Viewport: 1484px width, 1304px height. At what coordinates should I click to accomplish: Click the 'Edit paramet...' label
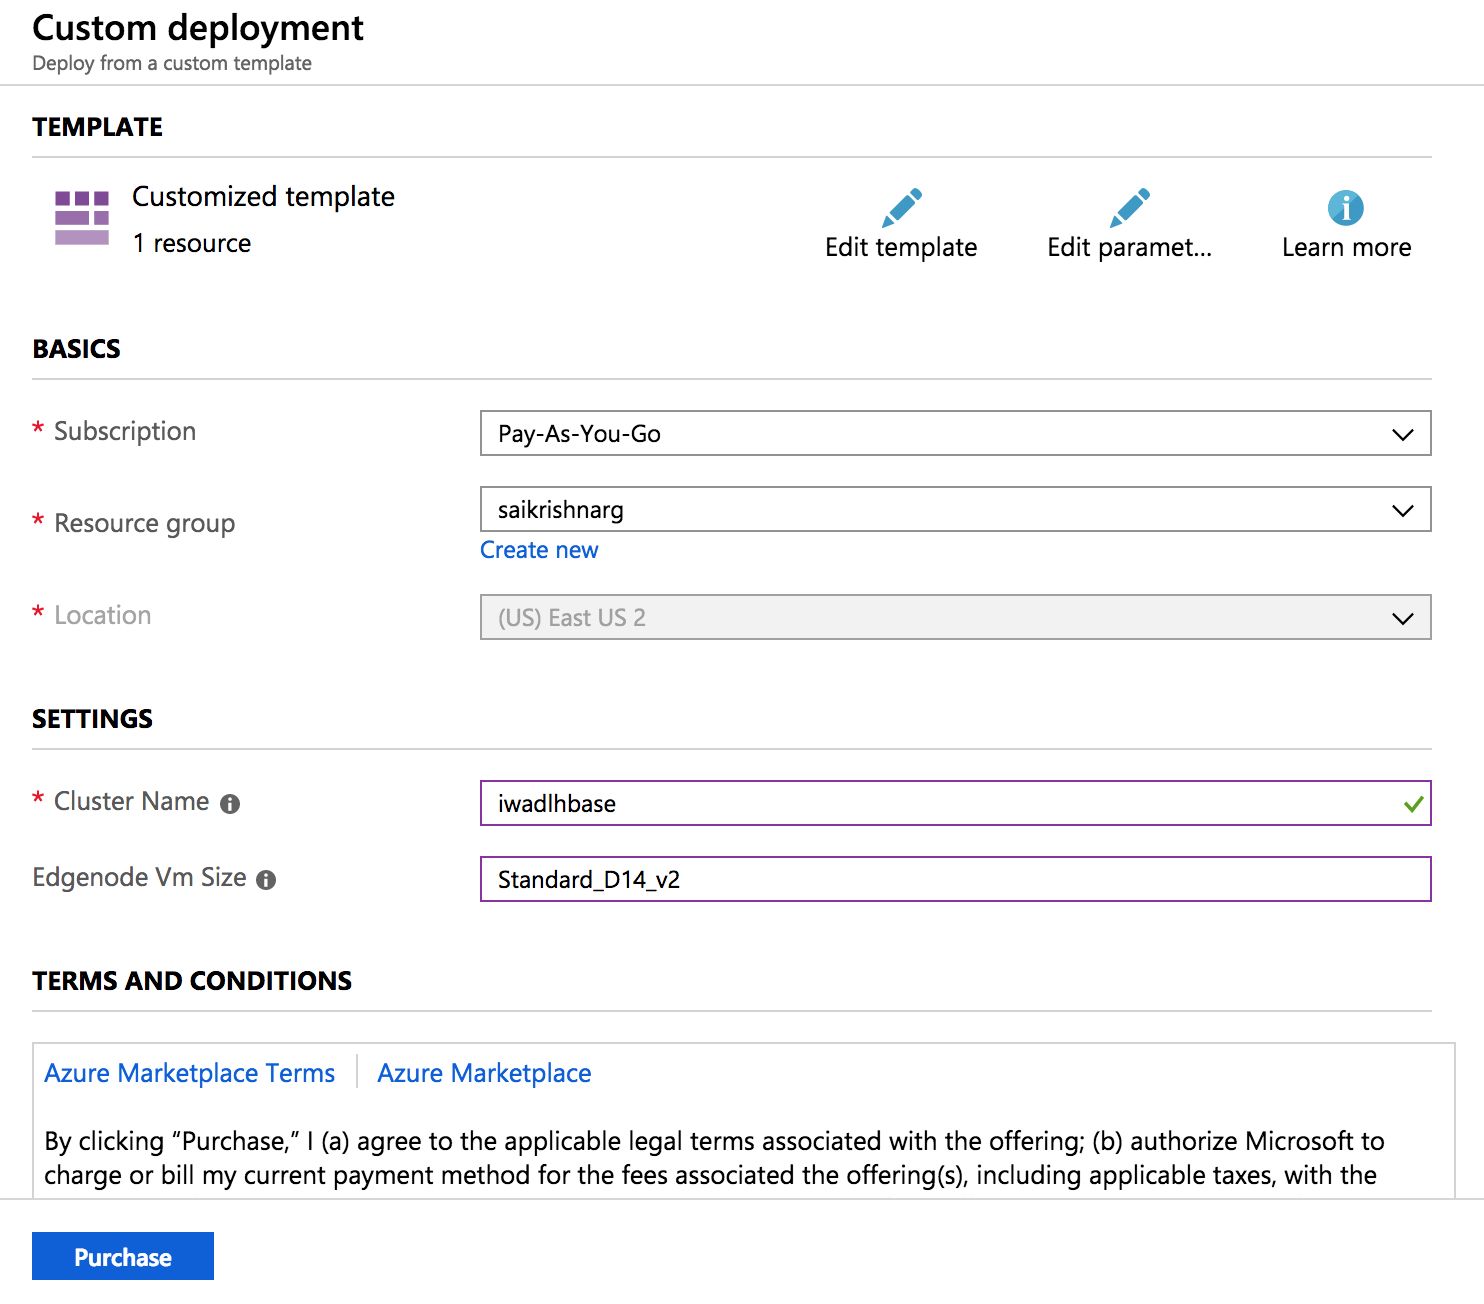click(1130, 247)
